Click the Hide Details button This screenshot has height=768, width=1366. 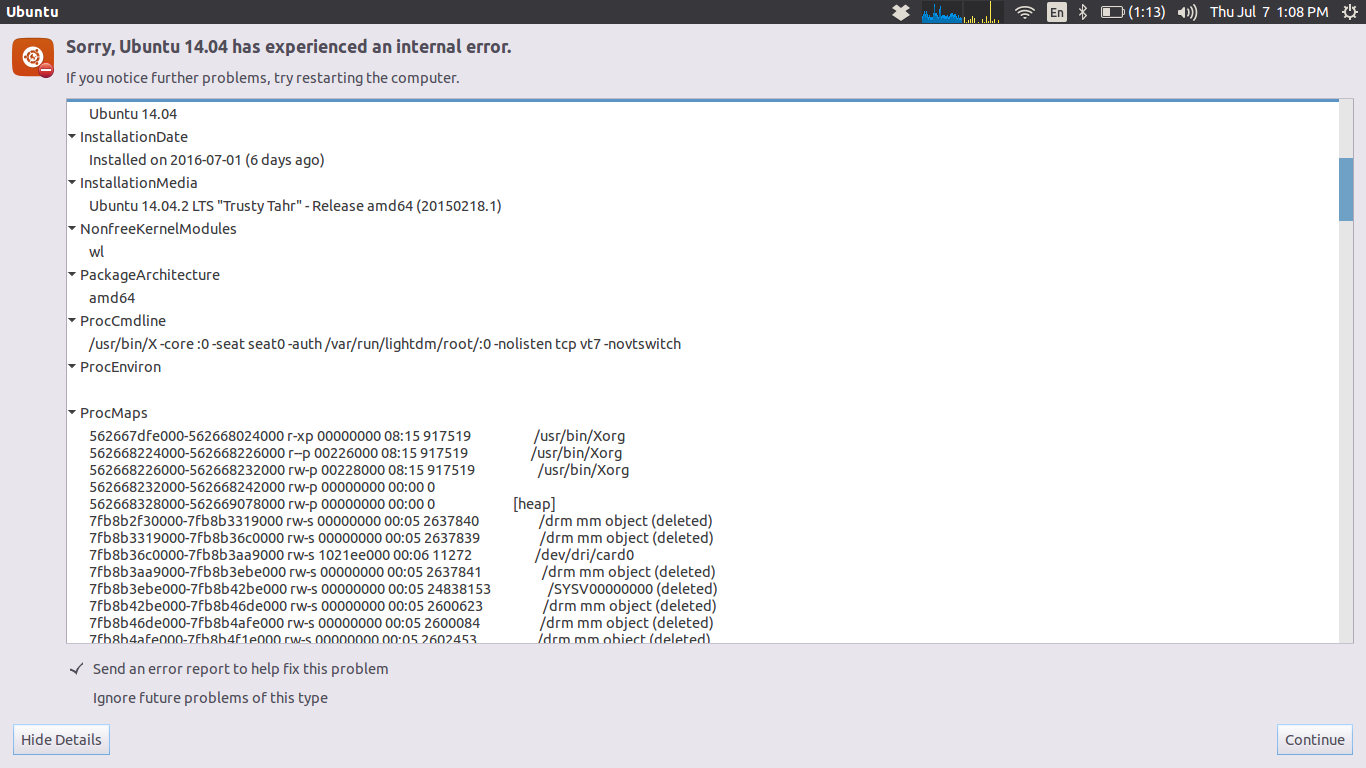point(61,740)
